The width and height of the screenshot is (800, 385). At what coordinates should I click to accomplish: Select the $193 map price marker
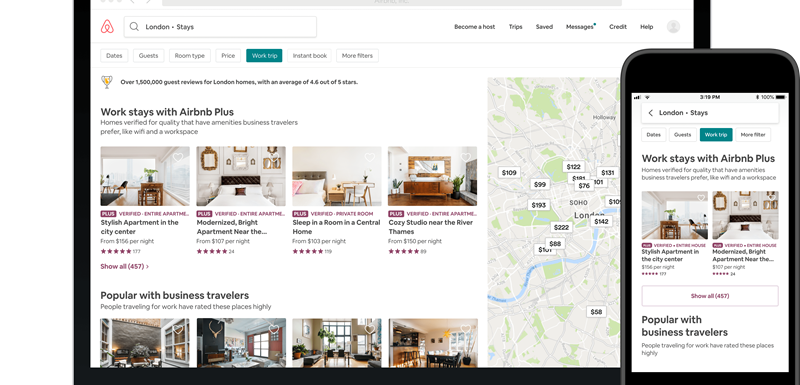click(x=539, y=205)
